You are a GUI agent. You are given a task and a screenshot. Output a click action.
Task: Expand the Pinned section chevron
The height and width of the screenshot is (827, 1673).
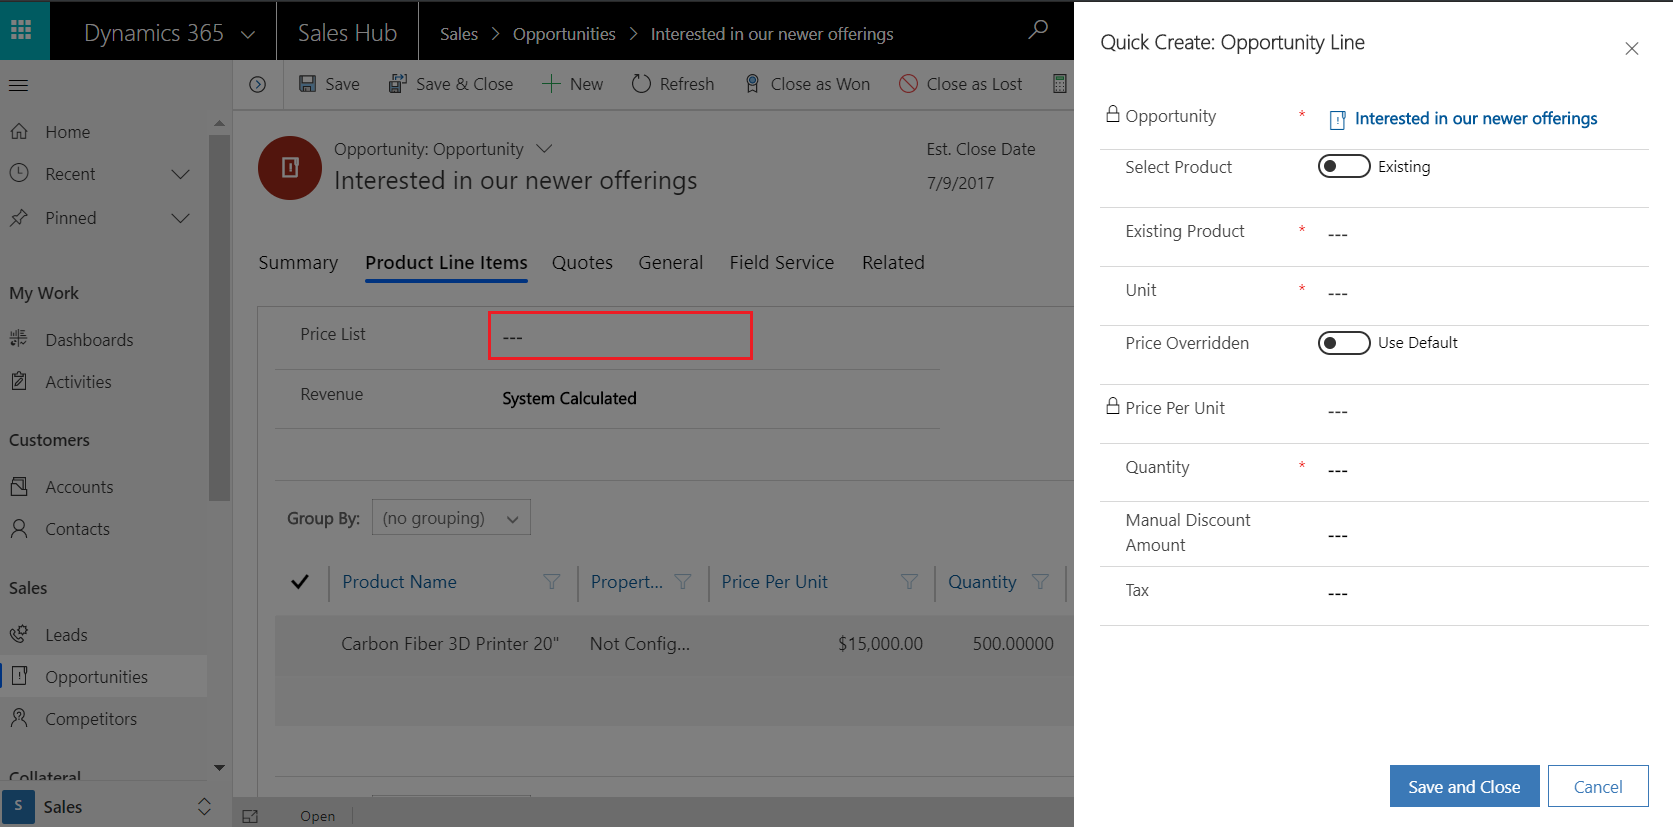click(x=181, y=218)
